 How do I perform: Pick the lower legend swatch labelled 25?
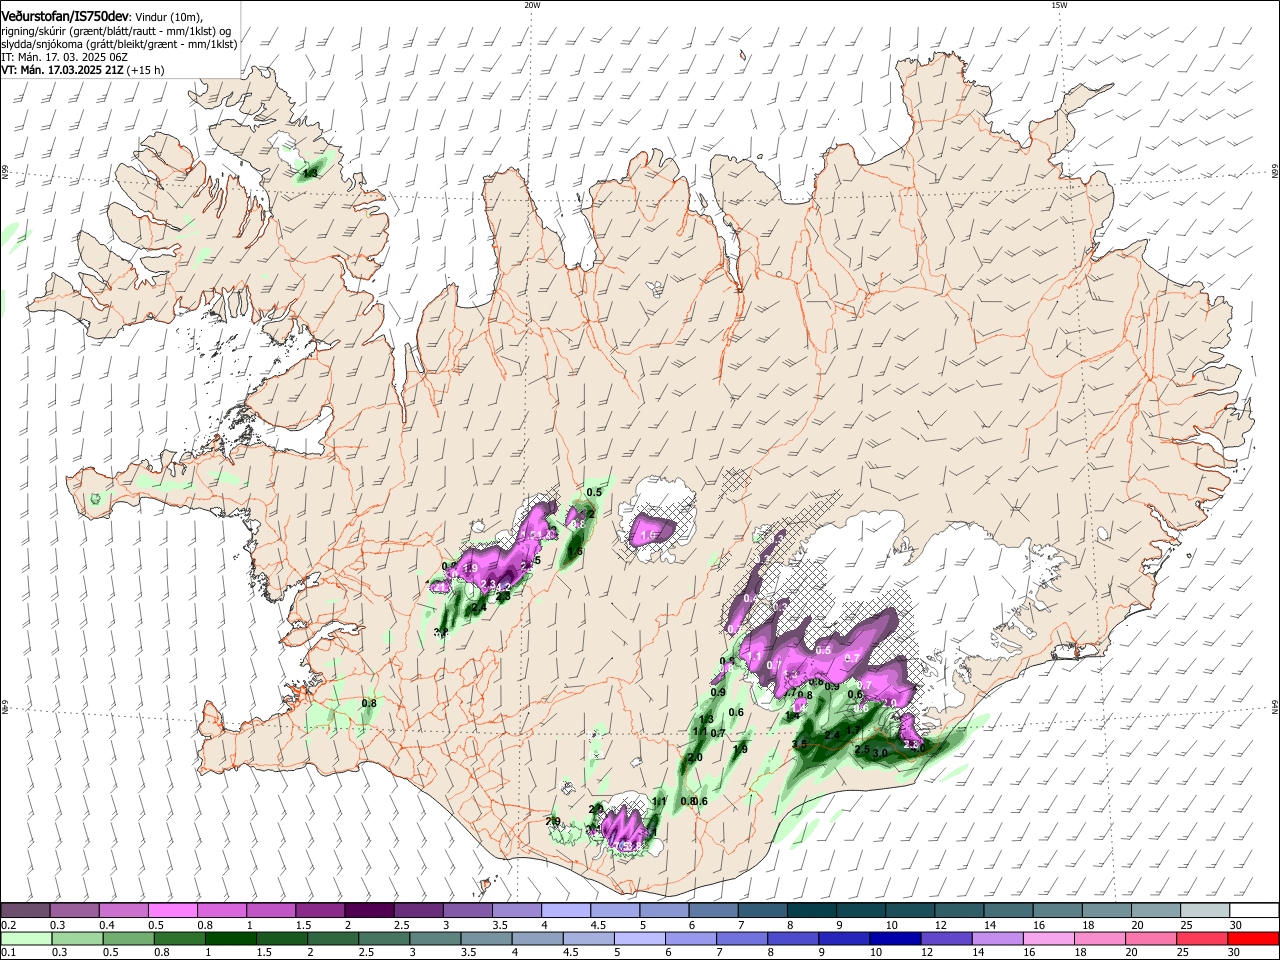[1201, 938]
